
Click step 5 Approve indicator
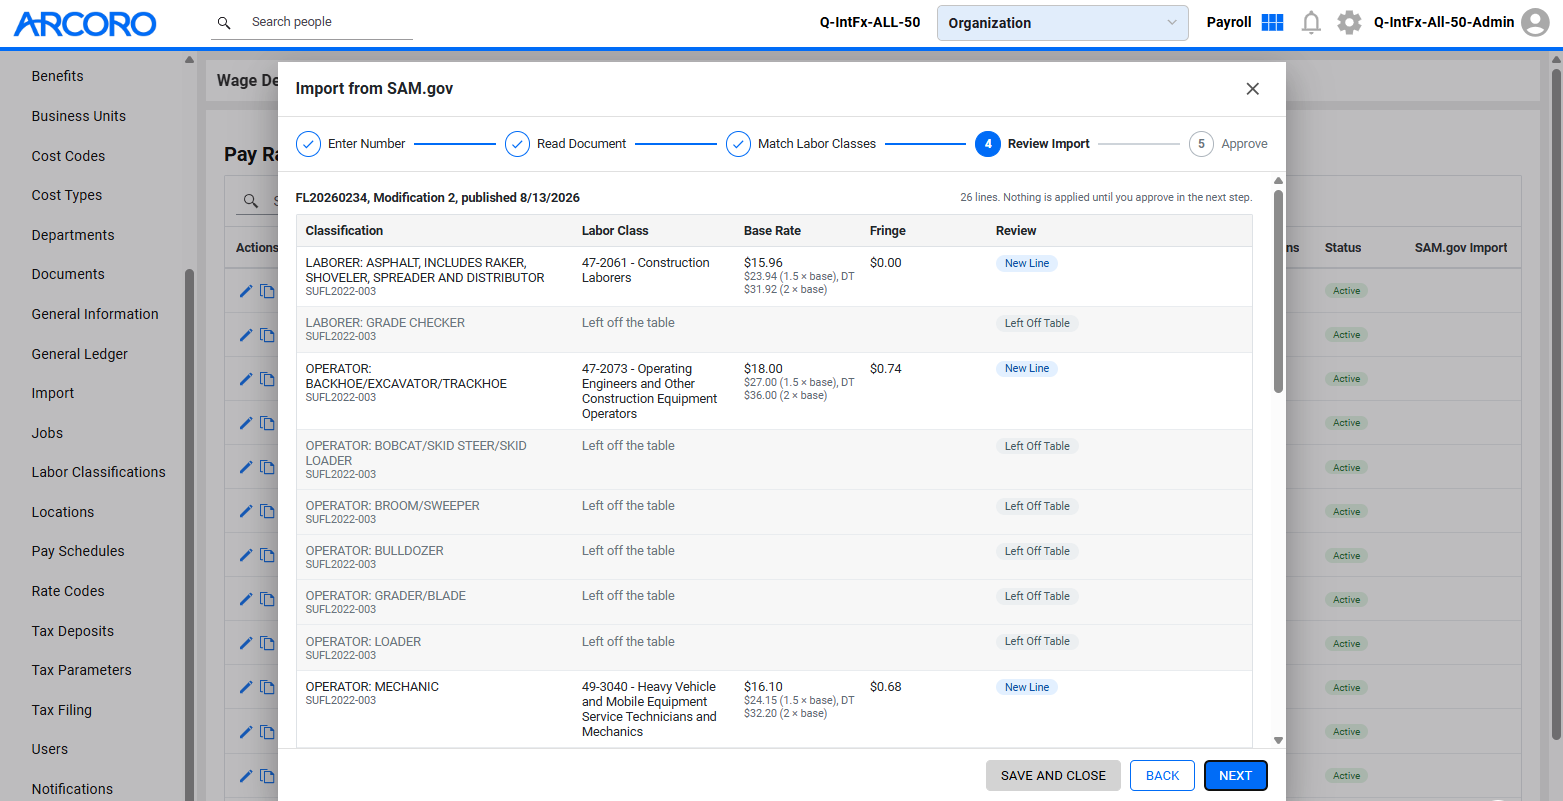tap(1201, 144)
